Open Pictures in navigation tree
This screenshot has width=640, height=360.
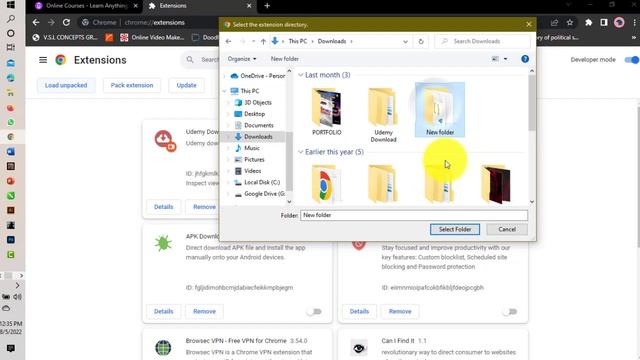(x=249, y=160)
